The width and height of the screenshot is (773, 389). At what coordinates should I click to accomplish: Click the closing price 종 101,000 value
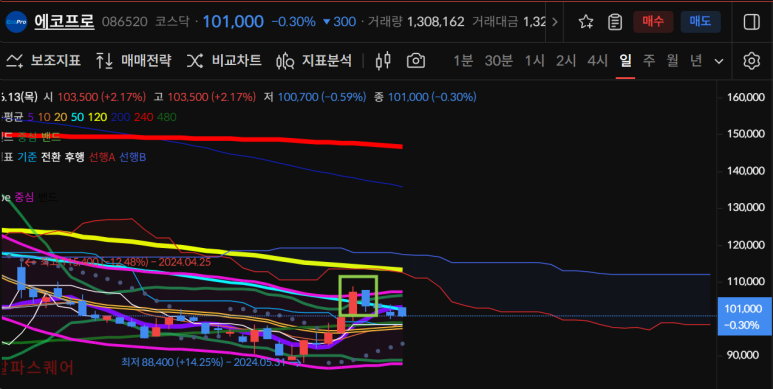click(x=432, y=97)
